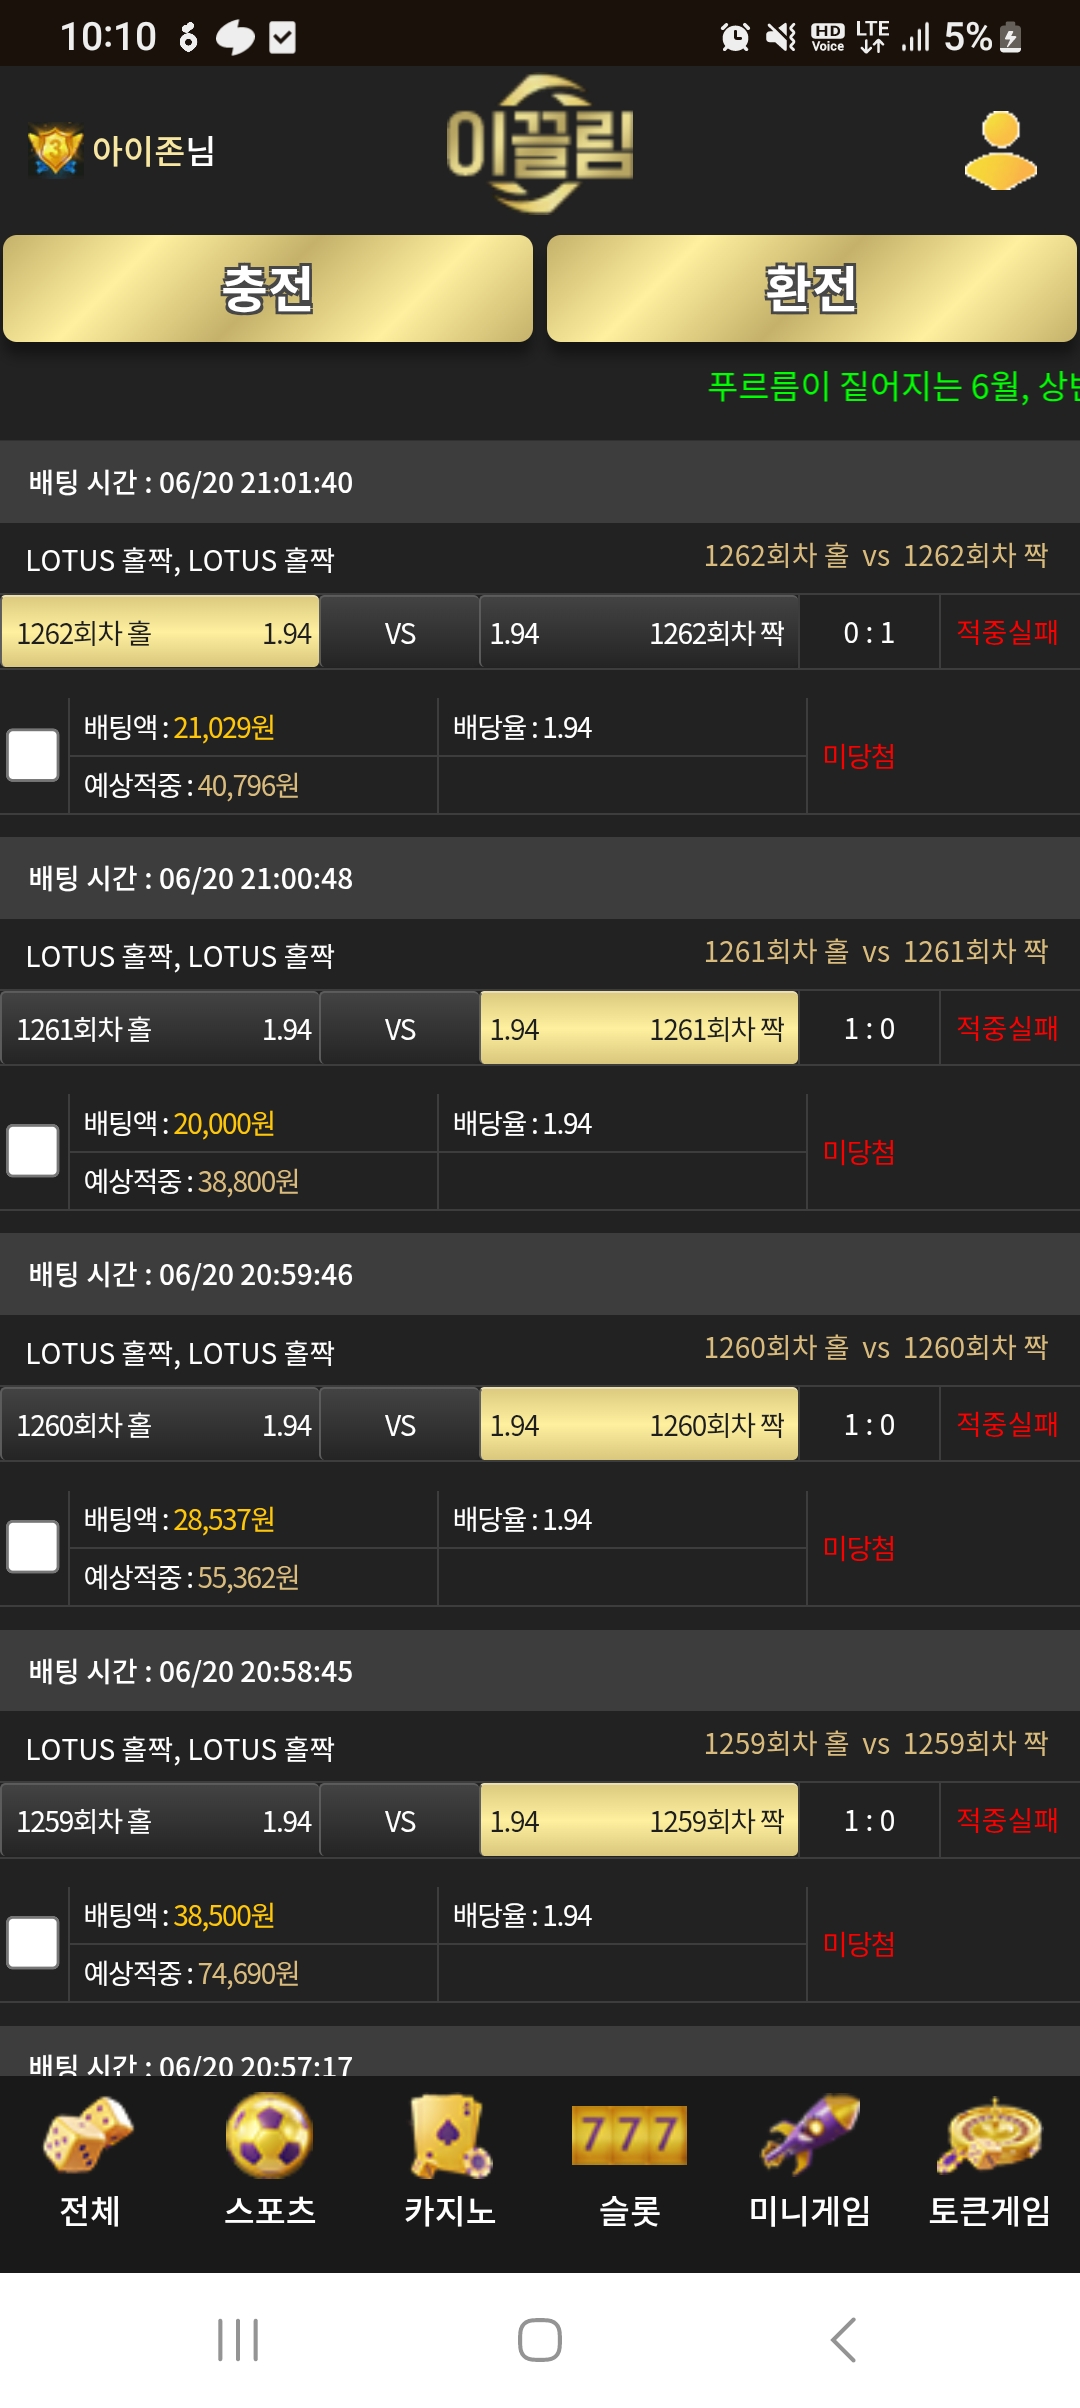The image size is (1080, 2408).
Task: Tap the 환전 withdraw button
Action: coord(812,289)
